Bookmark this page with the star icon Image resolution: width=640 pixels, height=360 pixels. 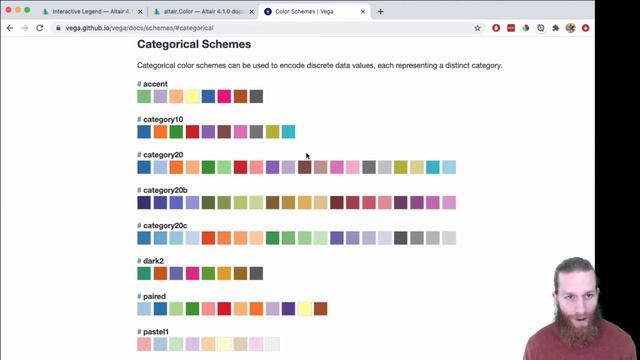tap(477, 28)
